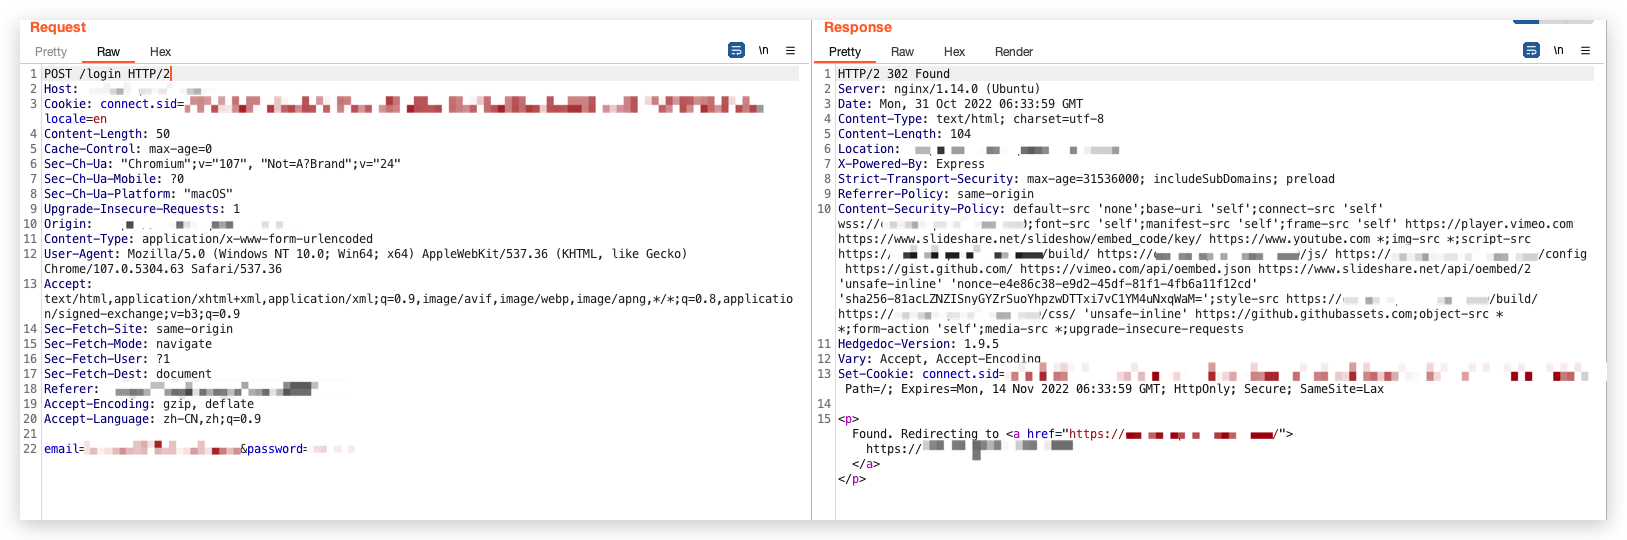Viewport: 1627px width, 540px height.
Task: Toggle word wrap icon in Request pane
Action: coord(736,50)
